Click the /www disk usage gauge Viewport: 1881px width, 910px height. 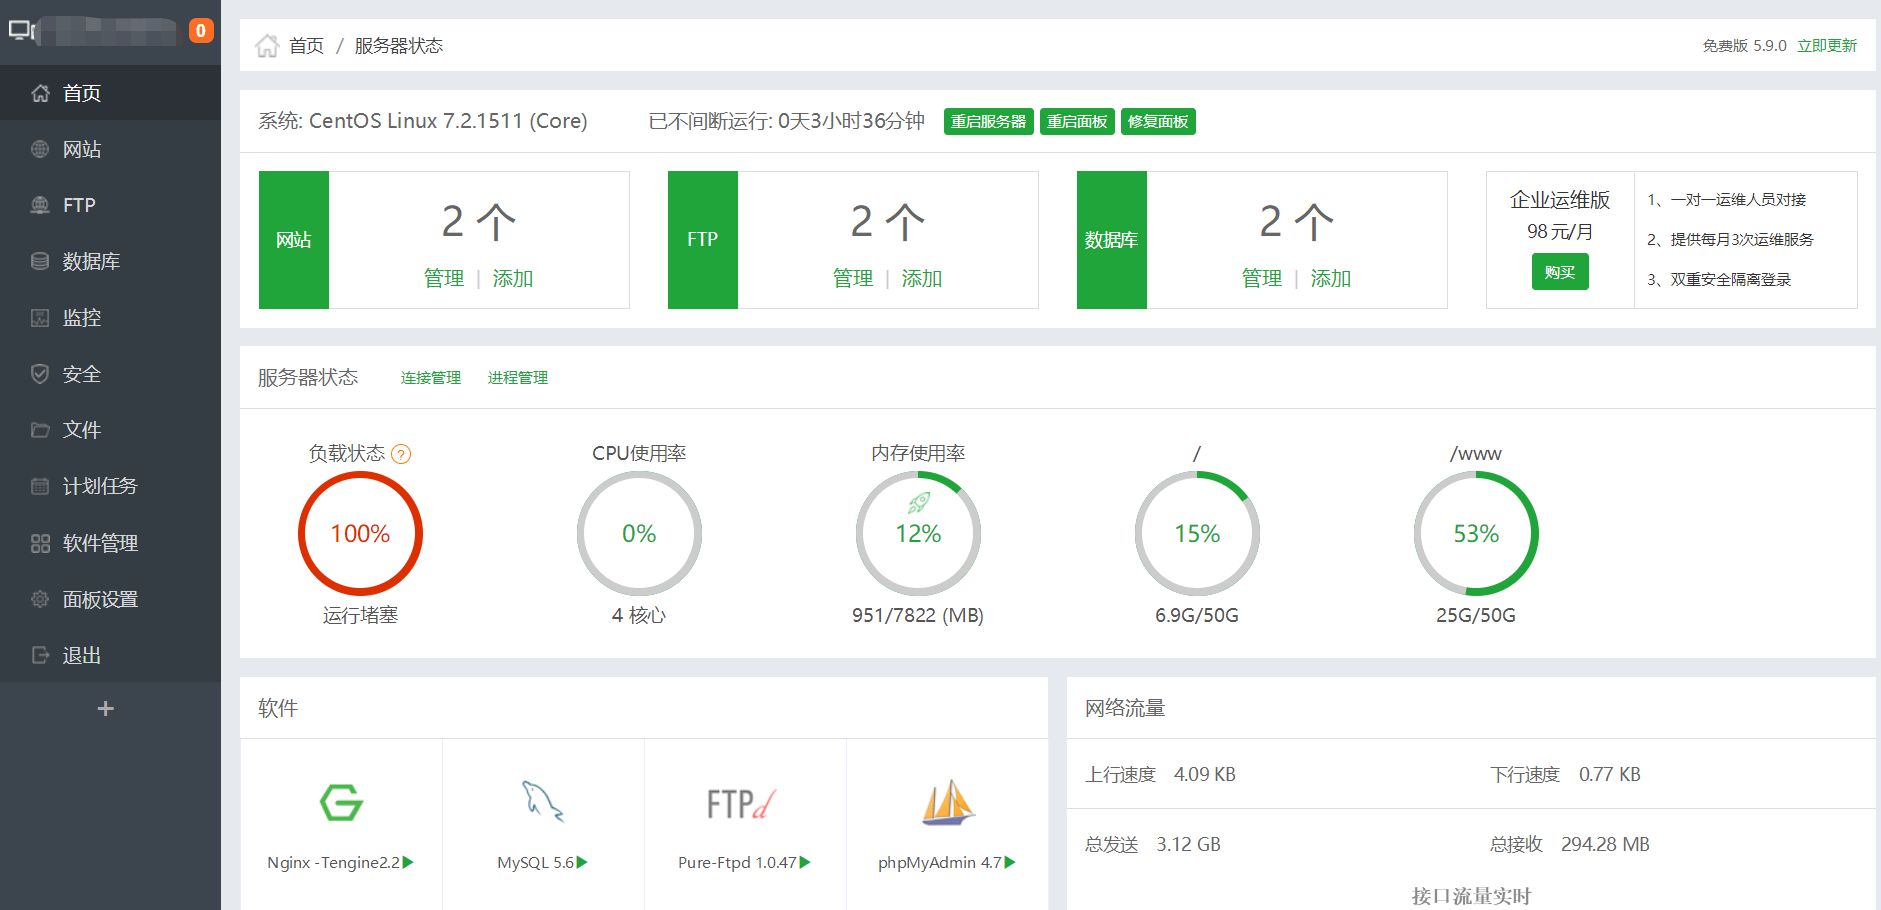tap(1475, 534)
